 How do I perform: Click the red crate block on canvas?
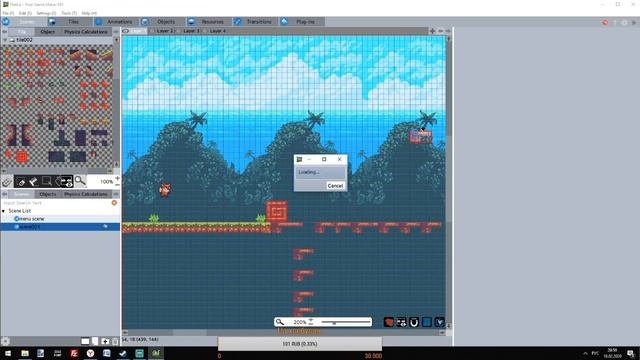[277, 212]
